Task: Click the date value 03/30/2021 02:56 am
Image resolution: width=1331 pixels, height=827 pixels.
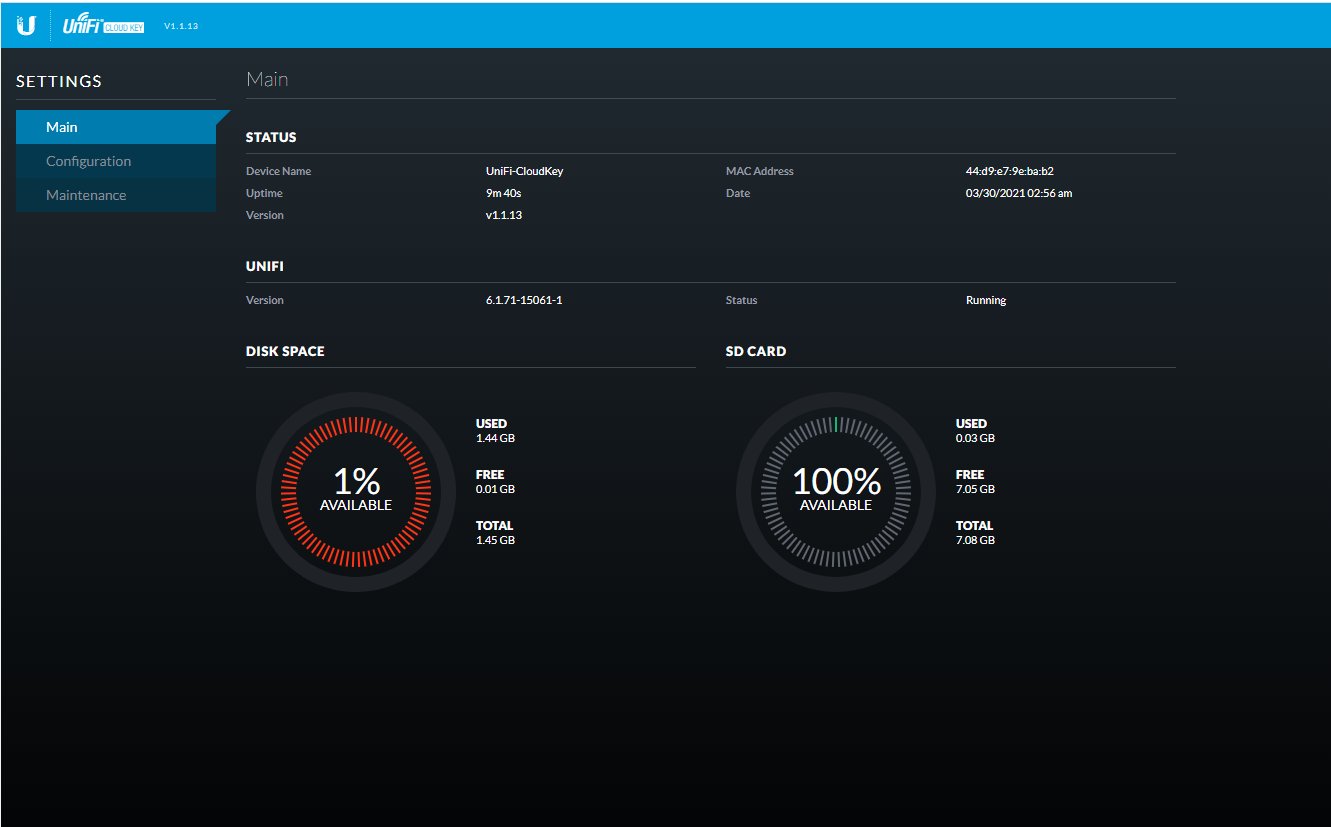Action: click(1018, 193)
